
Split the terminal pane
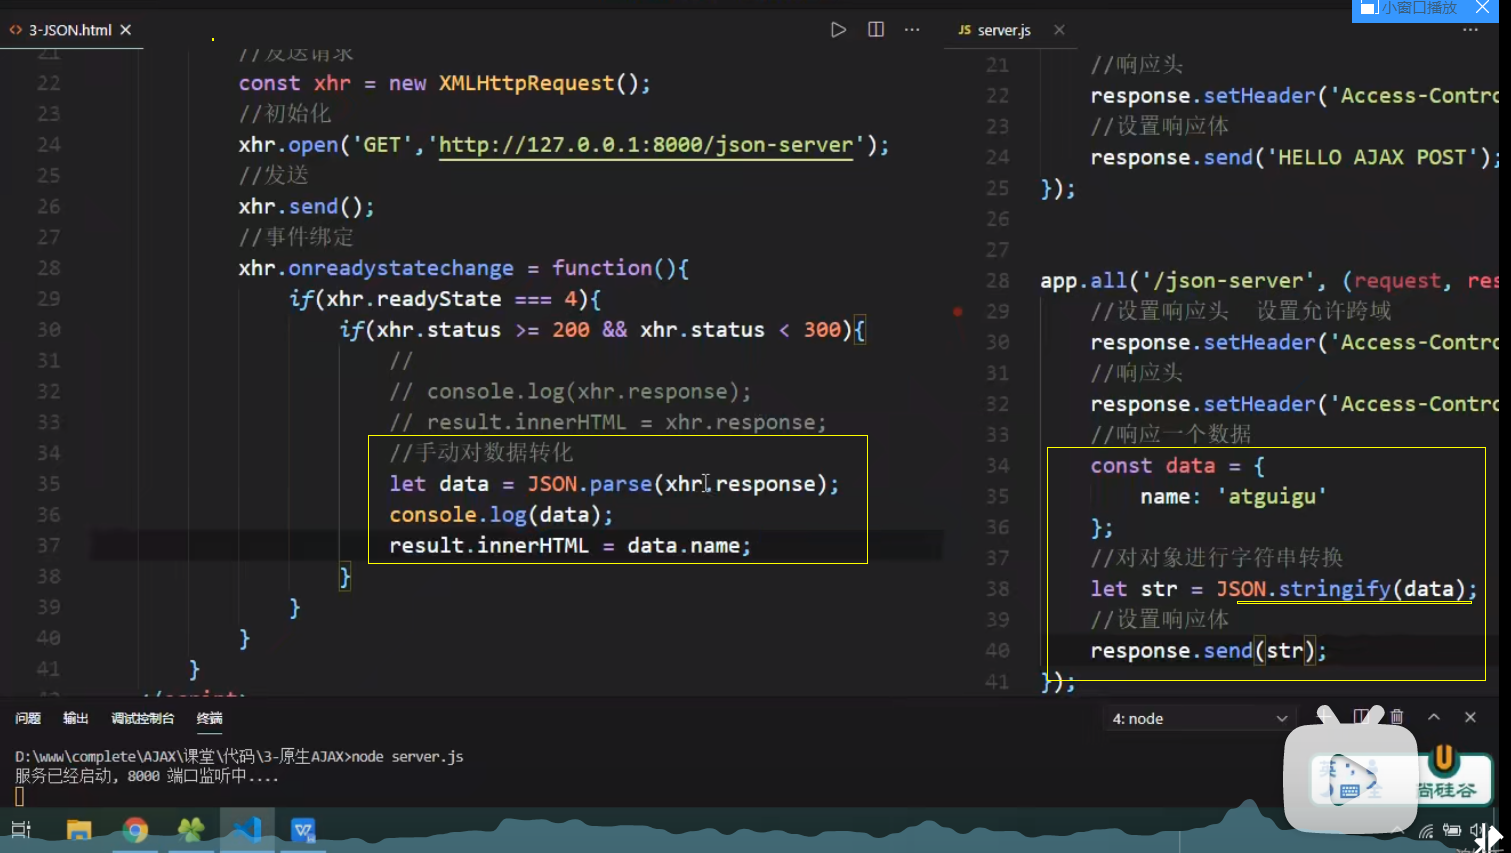(x=1361, y=717)
